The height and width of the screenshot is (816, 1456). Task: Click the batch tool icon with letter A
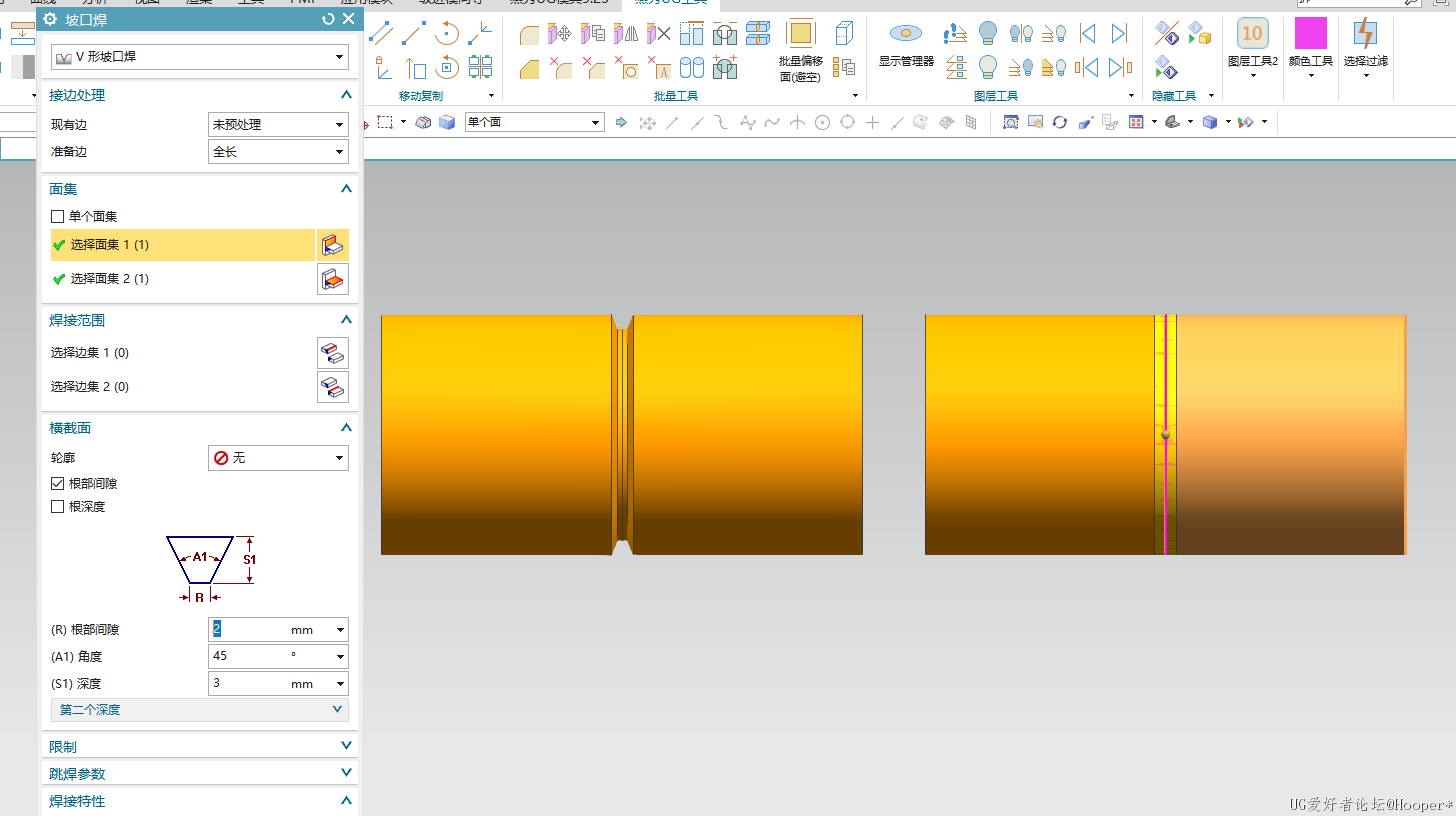(x=659, y=67)
